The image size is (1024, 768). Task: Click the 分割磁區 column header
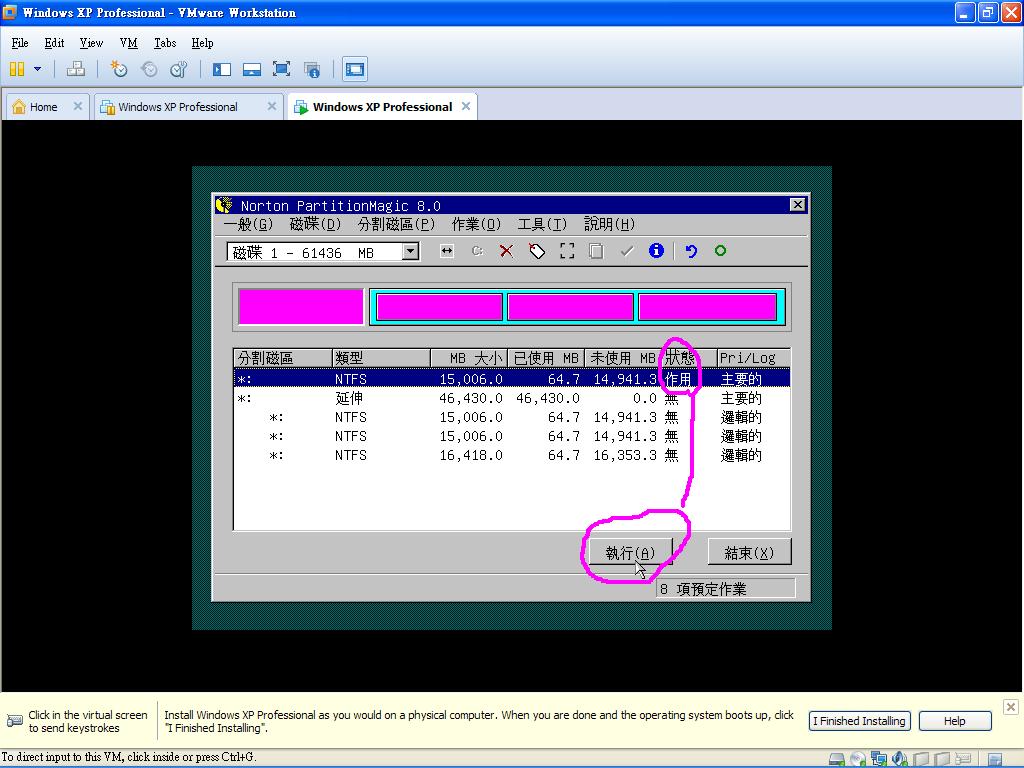click(283, 358)
